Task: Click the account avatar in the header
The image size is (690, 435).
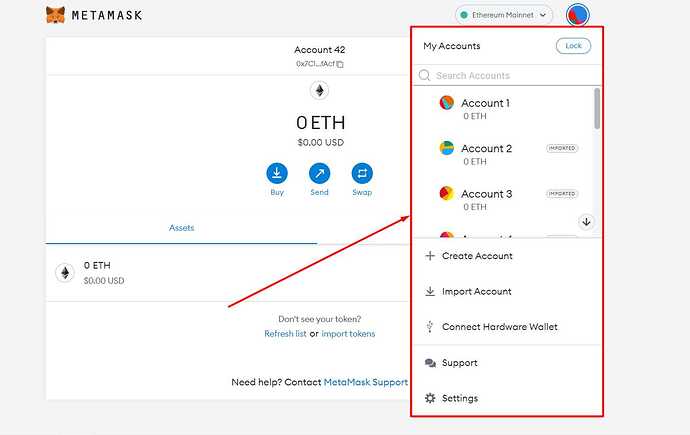Action: [x=577, y=15]
